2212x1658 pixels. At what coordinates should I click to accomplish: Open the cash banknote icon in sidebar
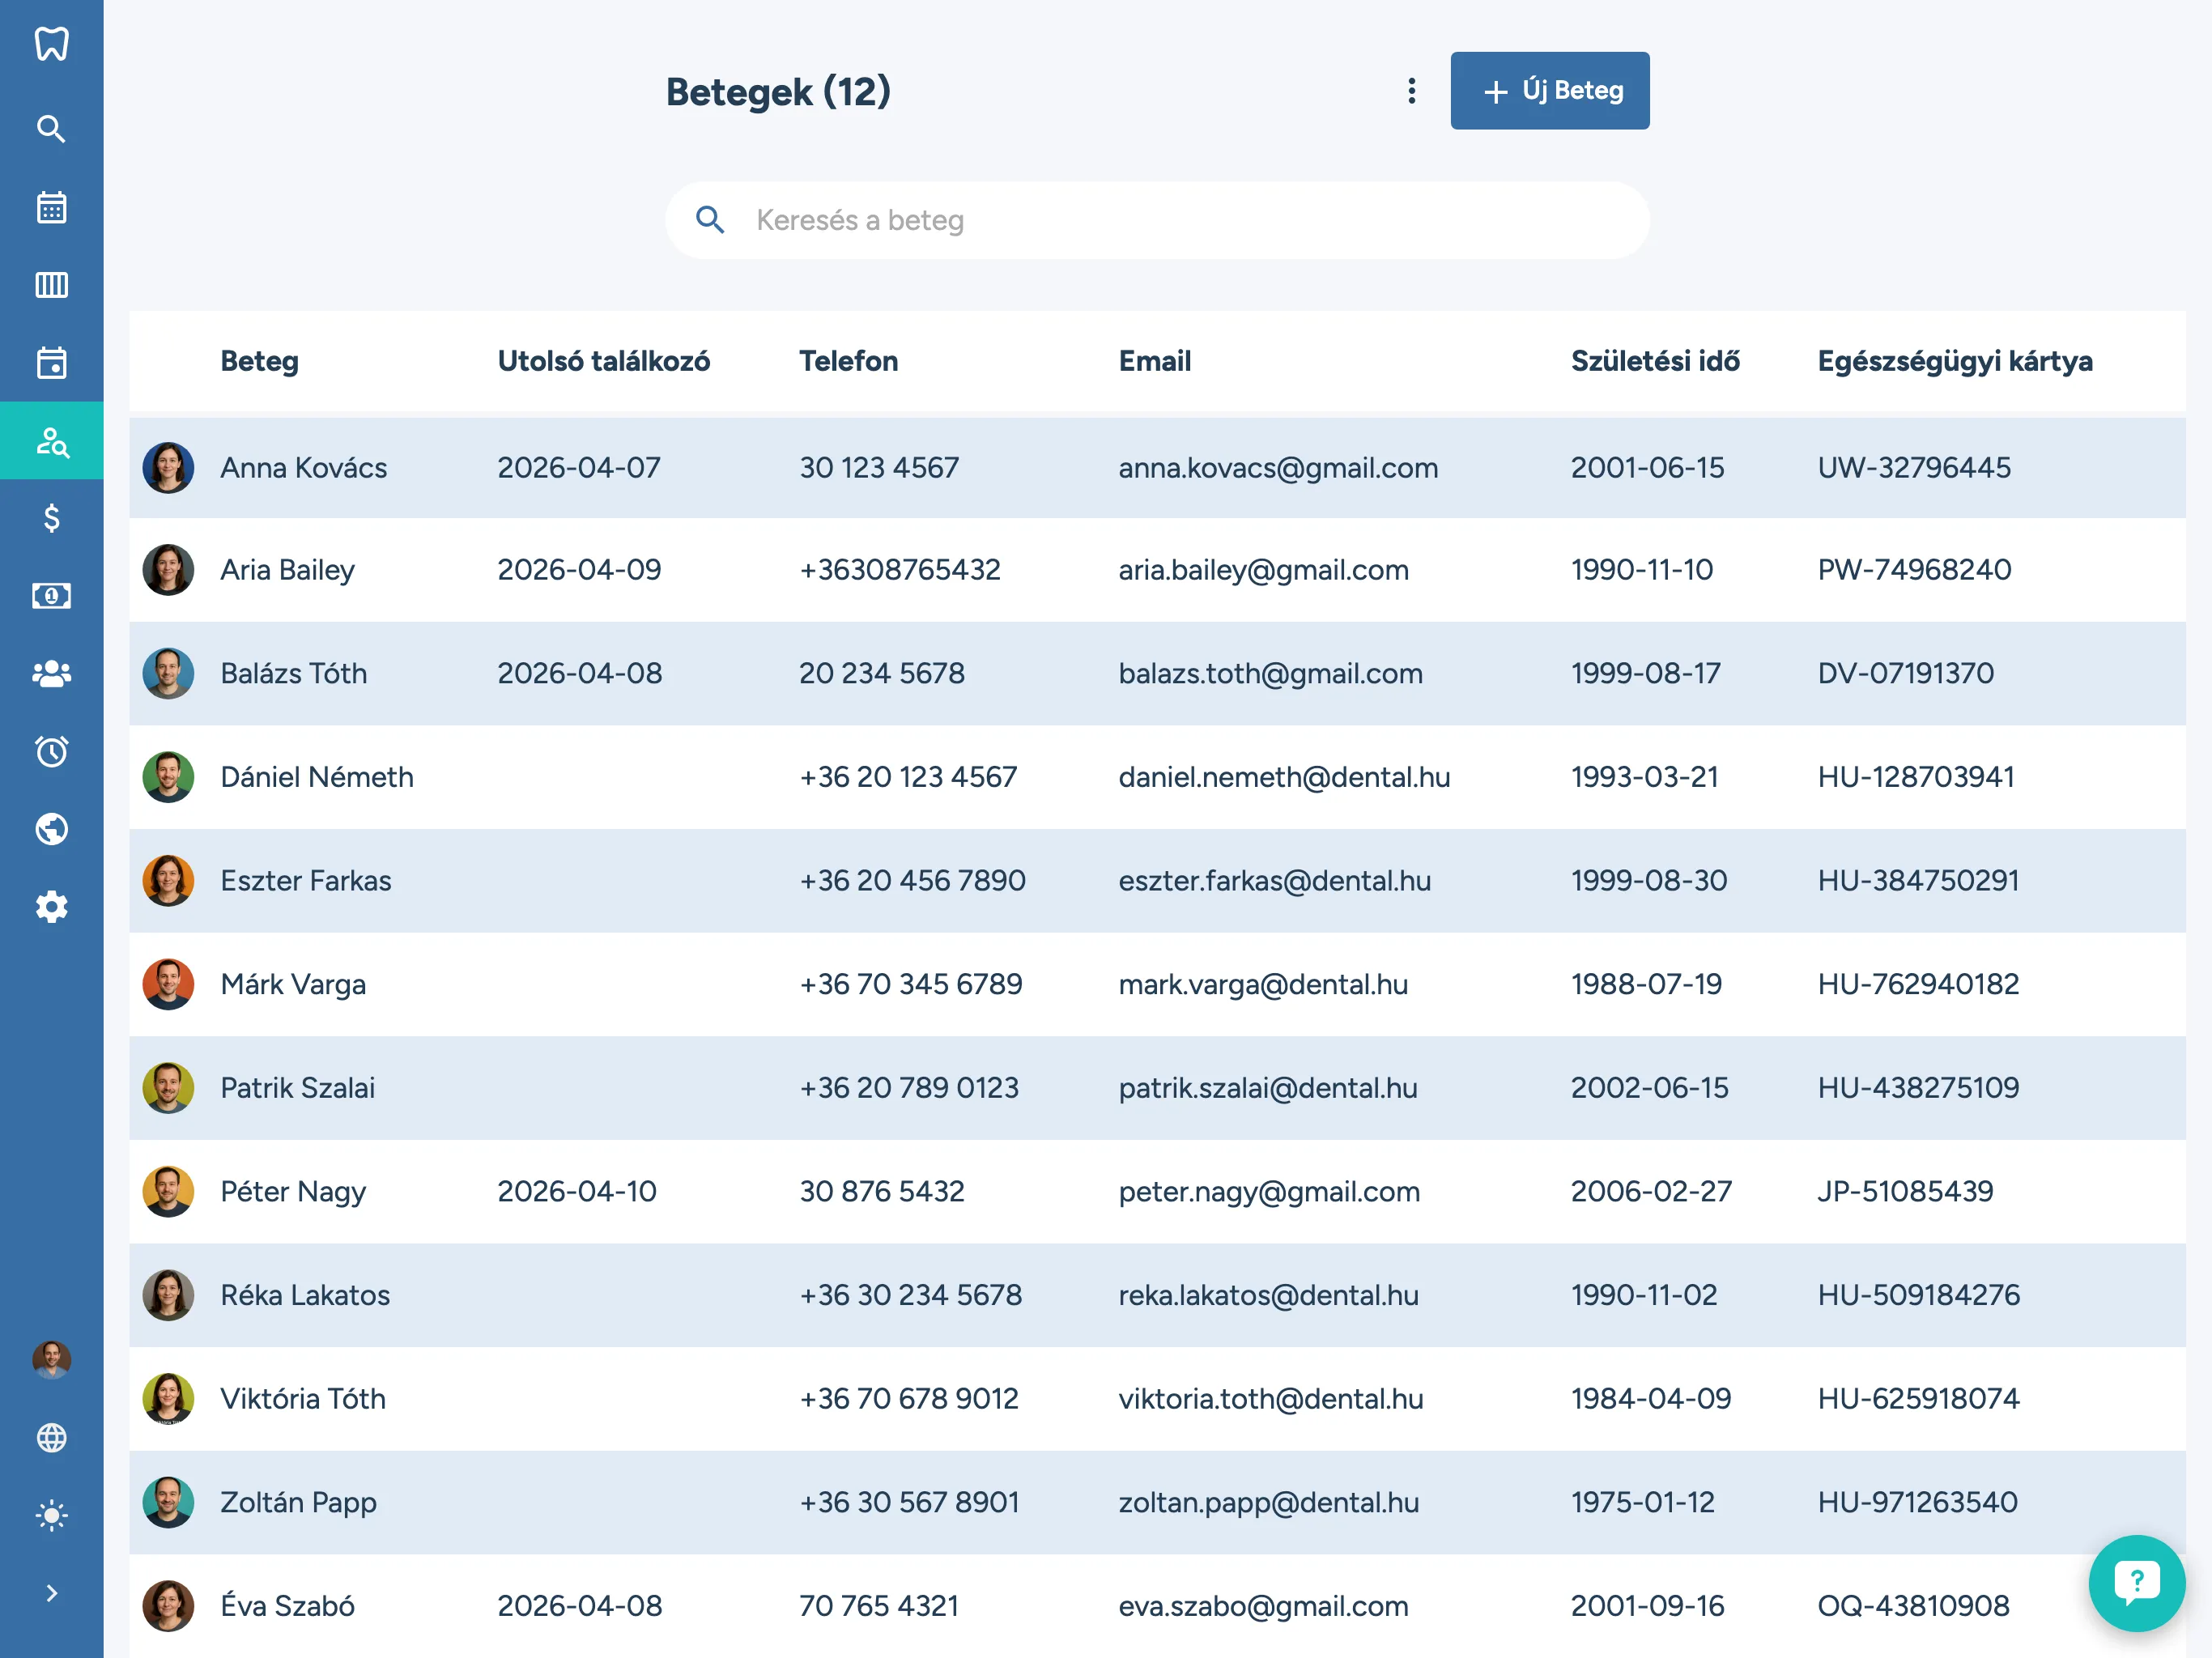tap(51, 596)
